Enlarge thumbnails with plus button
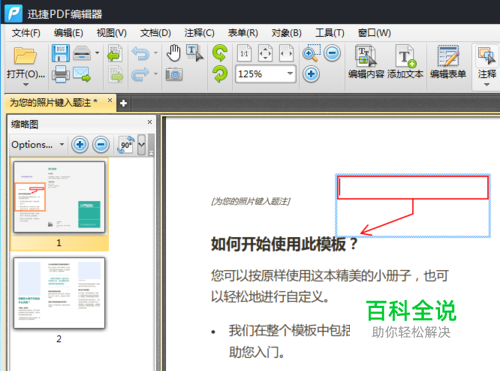 tap(80, 145)
